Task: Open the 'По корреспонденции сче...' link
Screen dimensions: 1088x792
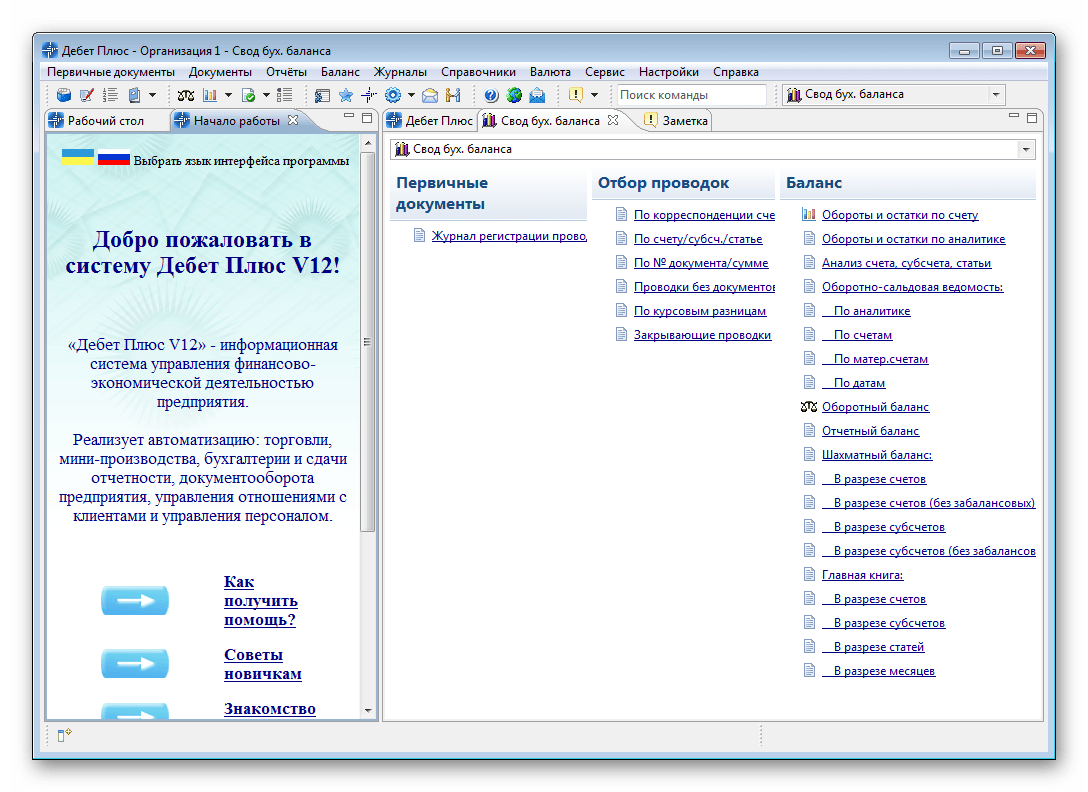Action: point(704,215)
